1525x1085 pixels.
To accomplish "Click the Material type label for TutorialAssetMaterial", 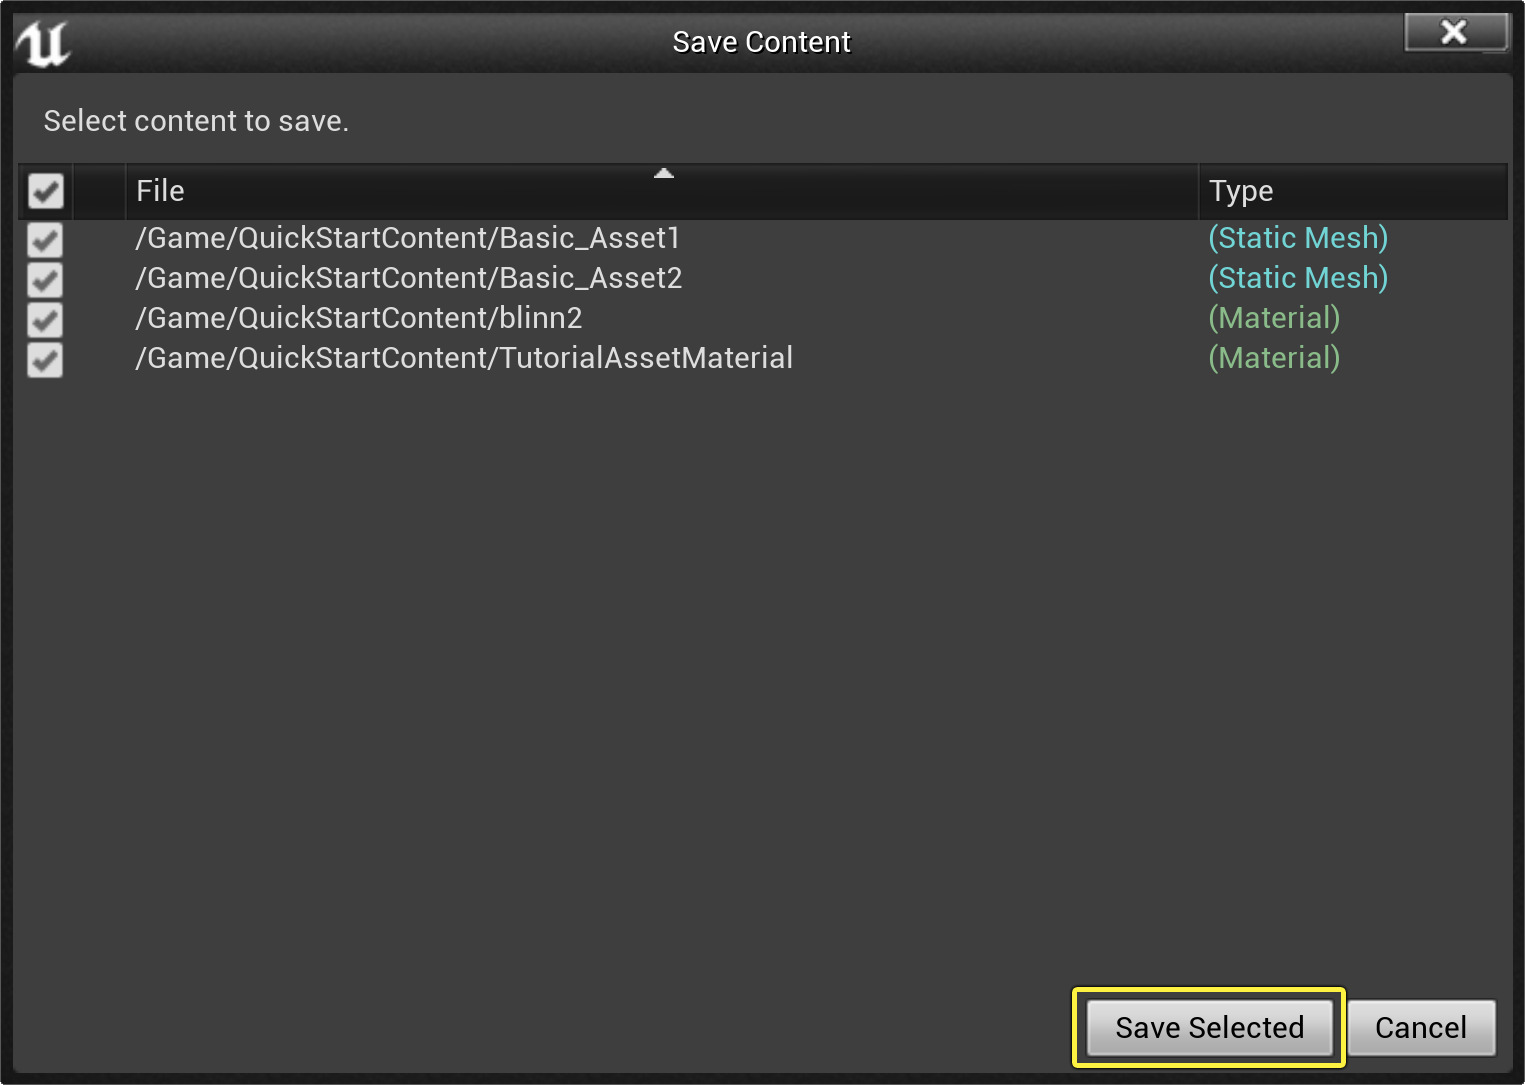I will point(1274,358).
